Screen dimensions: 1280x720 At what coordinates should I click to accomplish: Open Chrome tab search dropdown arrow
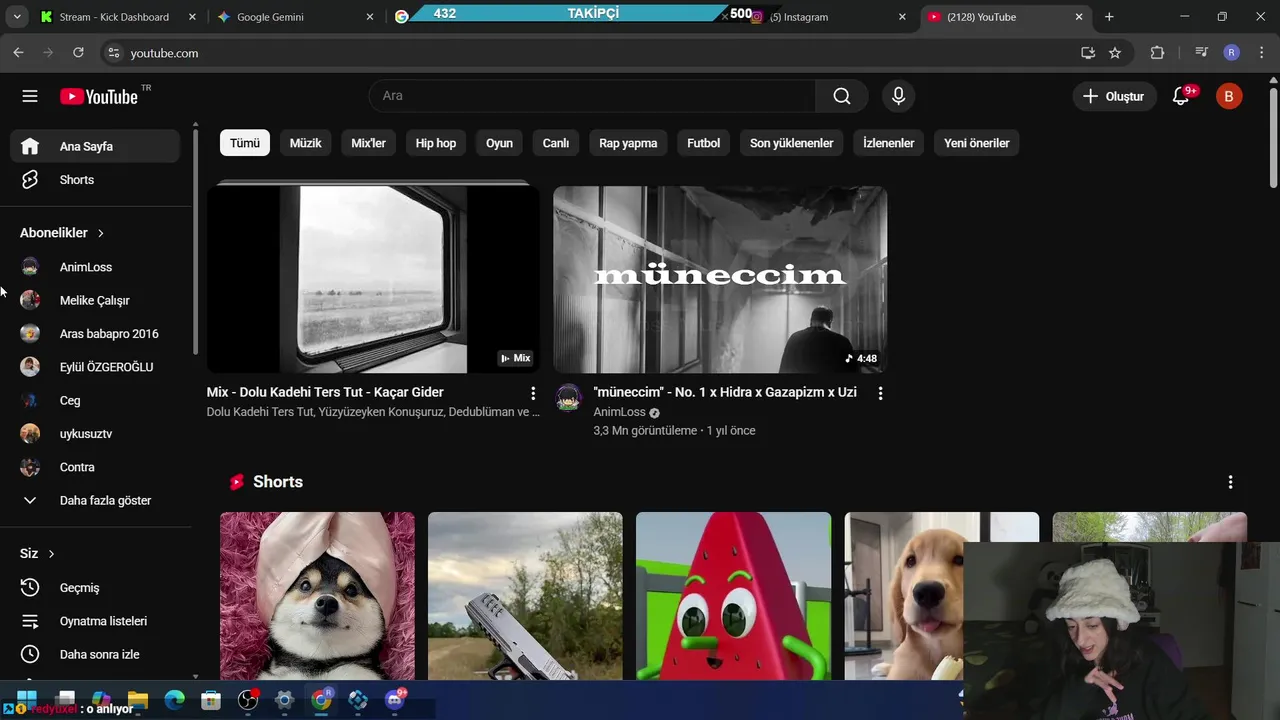point(17,17)
